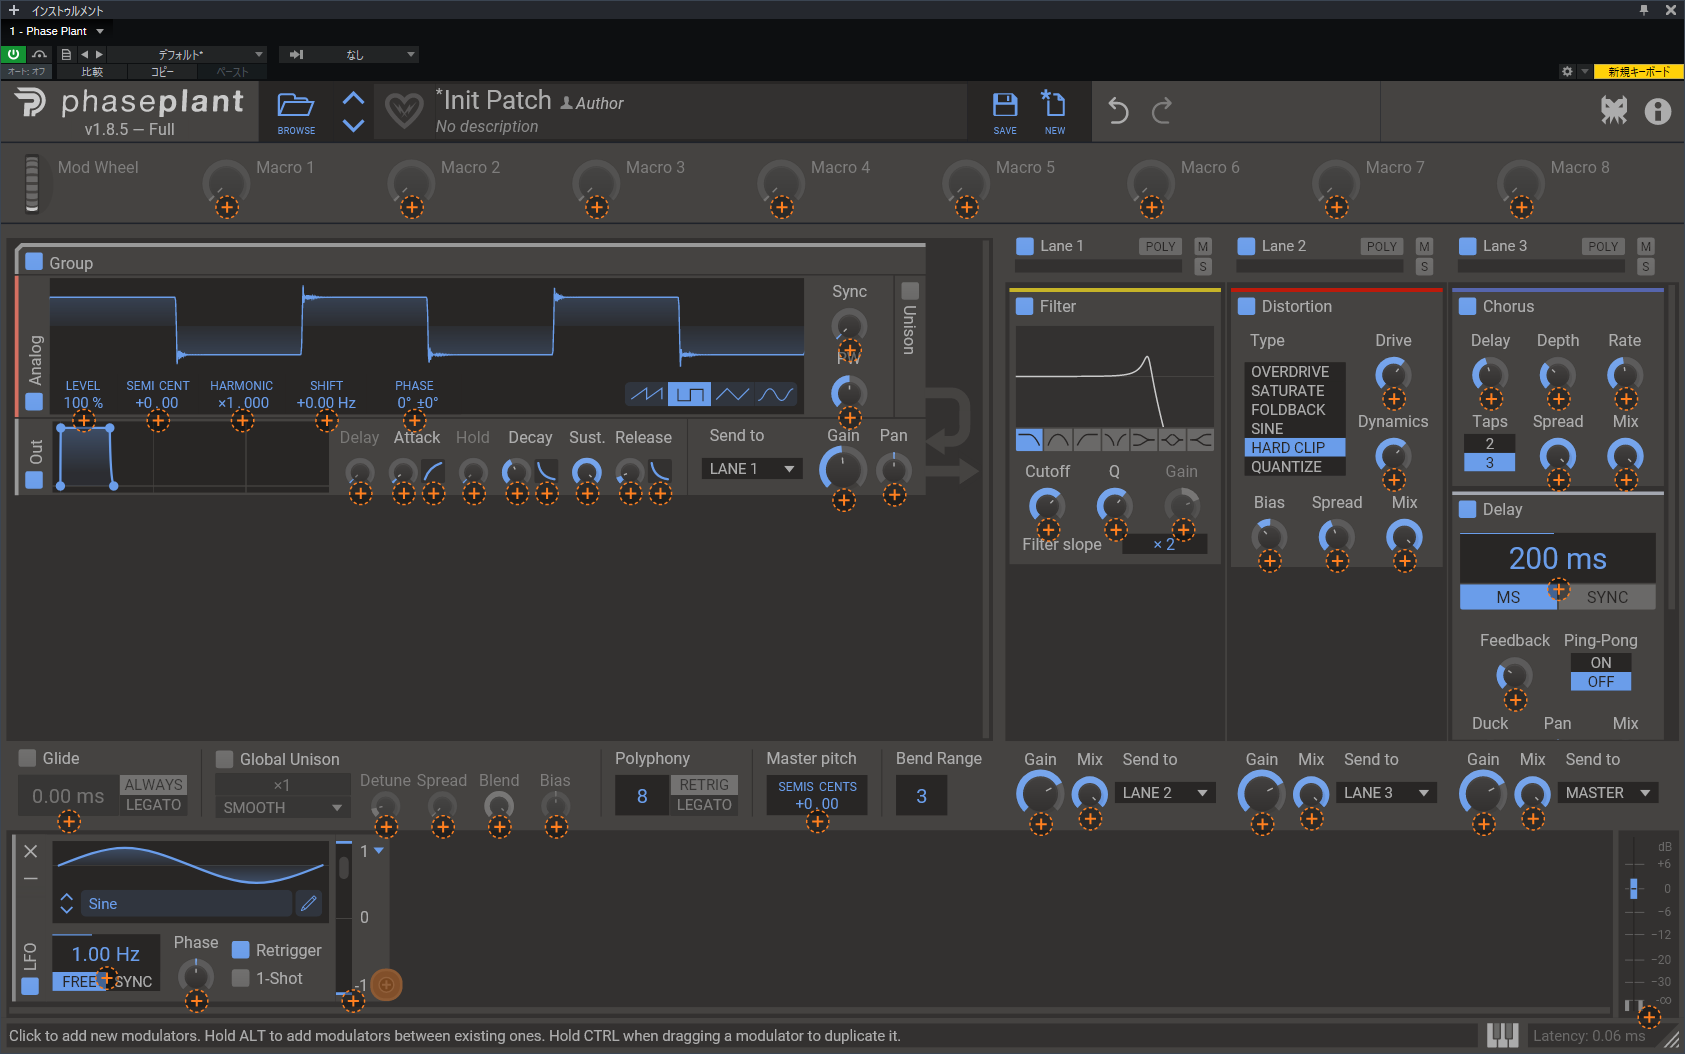Viewport: 1685px width, 1054px height.
Task: Choose the band-pass filter shape icon
Action: click(1058, 439)
